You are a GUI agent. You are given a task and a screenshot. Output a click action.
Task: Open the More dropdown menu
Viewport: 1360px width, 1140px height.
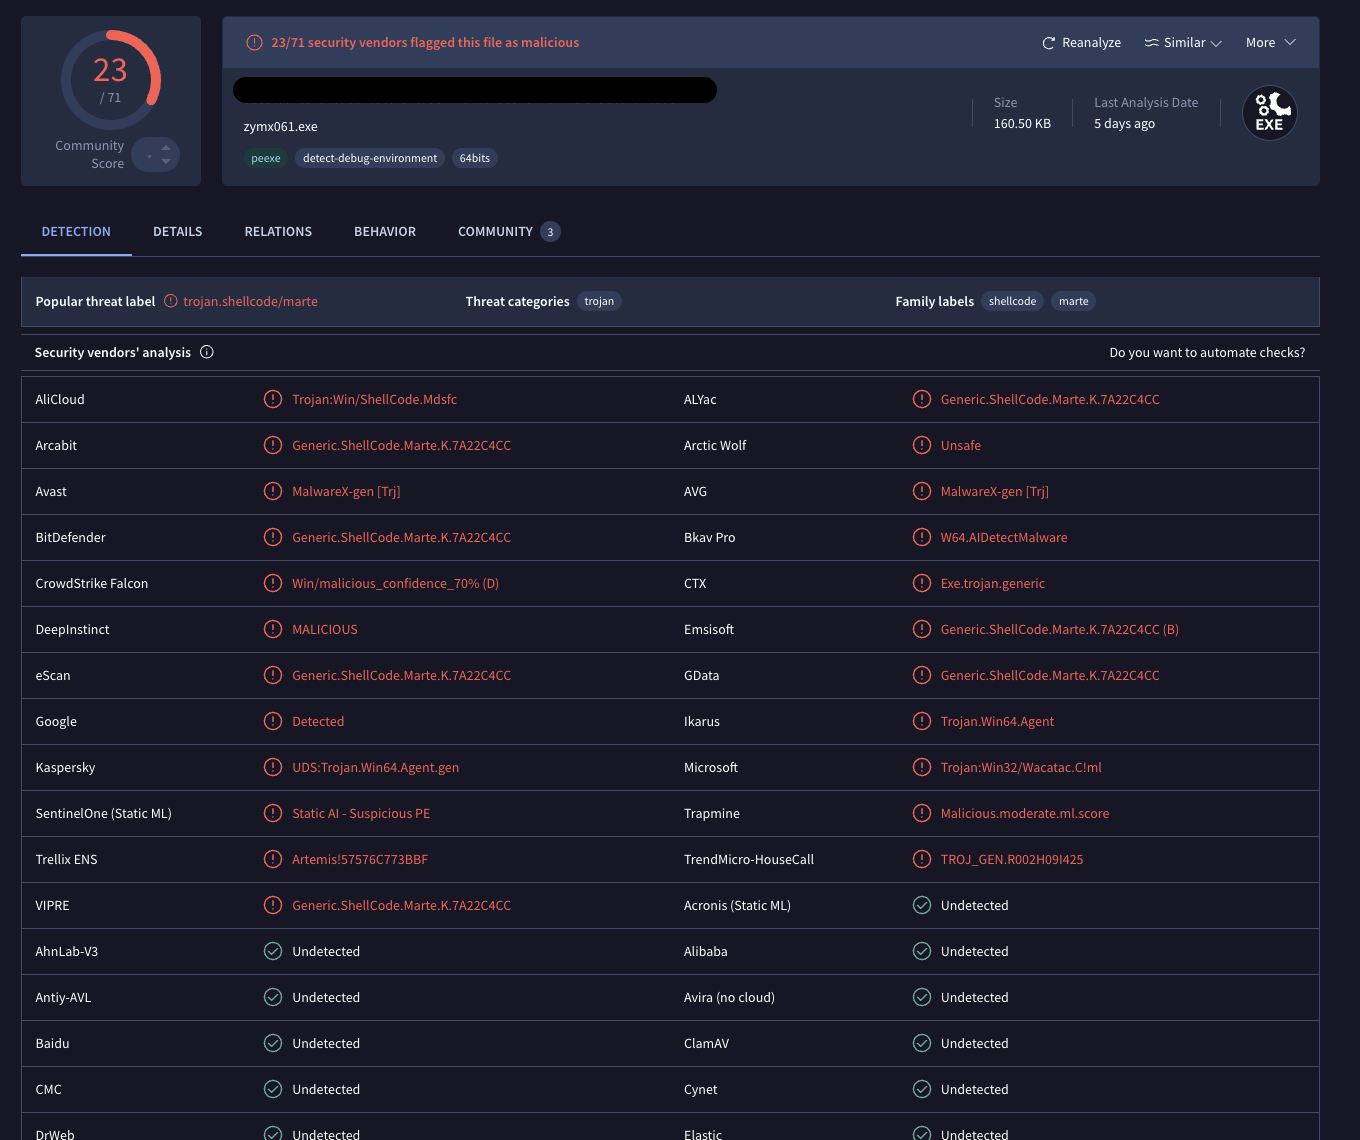1271,42
